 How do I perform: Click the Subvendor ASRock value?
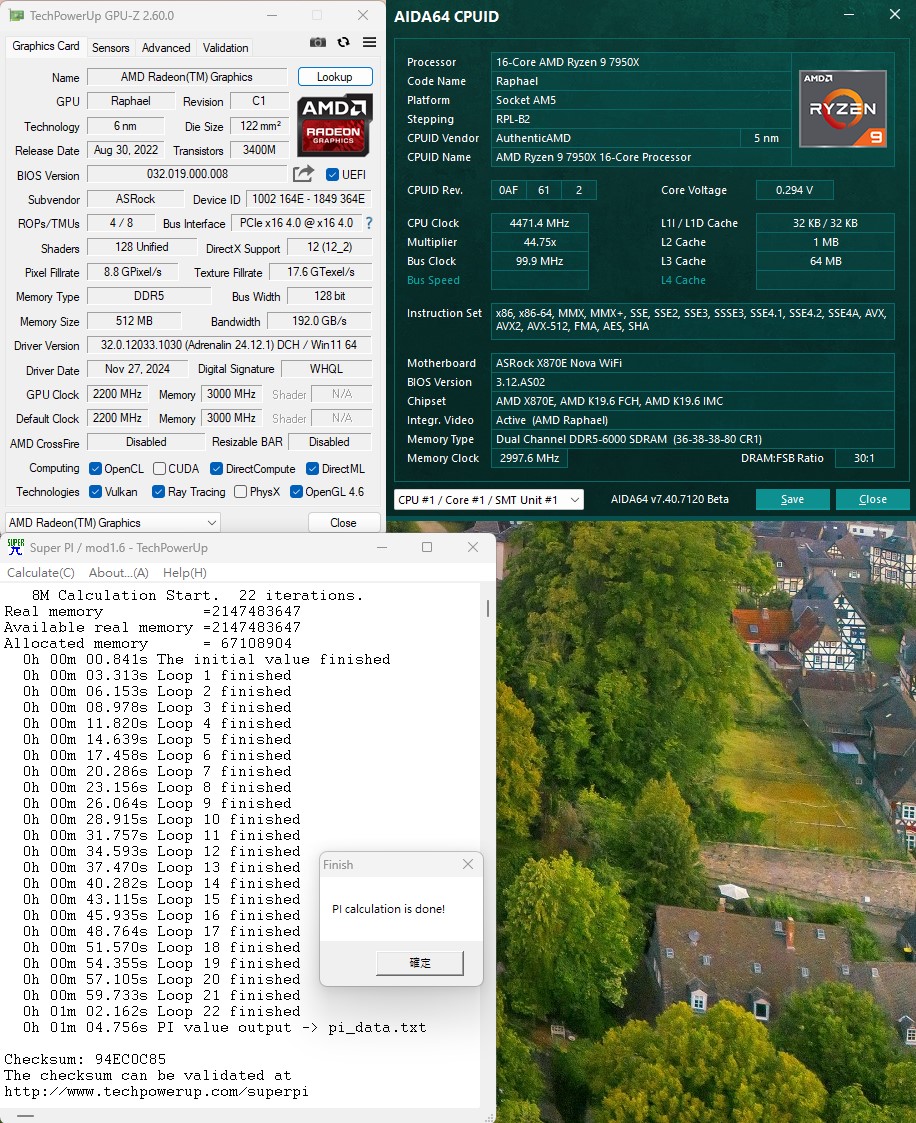[135, 198]
